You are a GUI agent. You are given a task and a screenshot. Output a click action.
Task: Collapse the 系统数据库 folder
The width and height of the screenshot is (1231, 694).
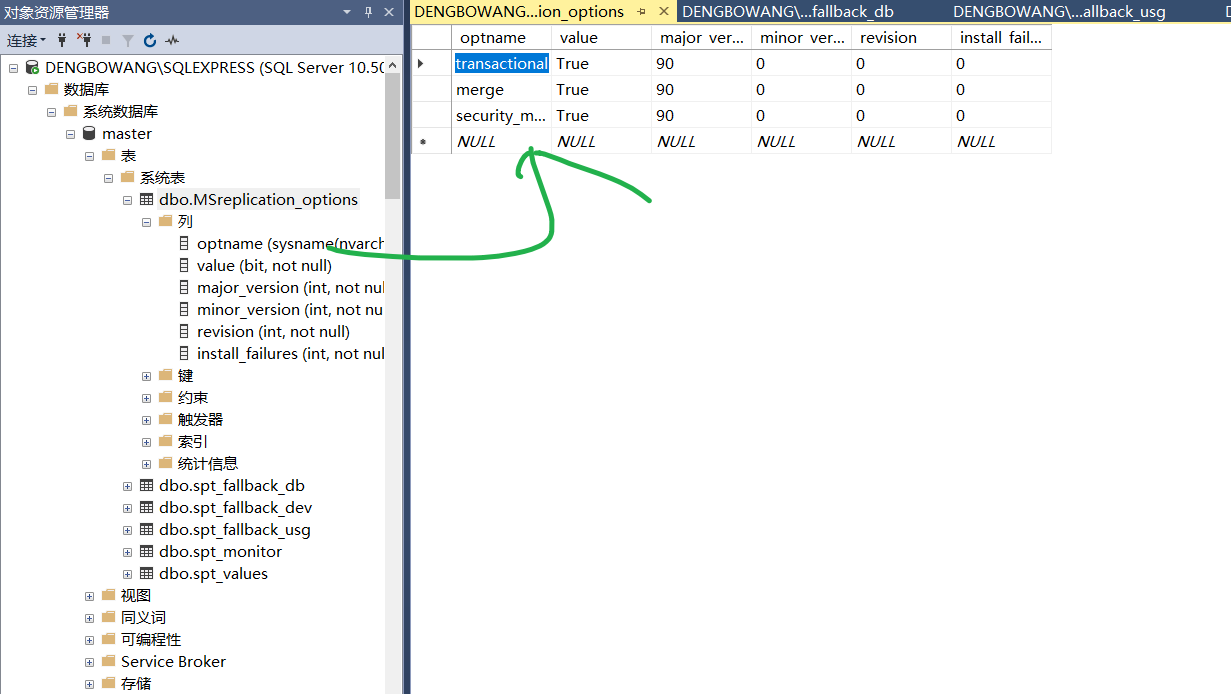(x=51, y=111)
